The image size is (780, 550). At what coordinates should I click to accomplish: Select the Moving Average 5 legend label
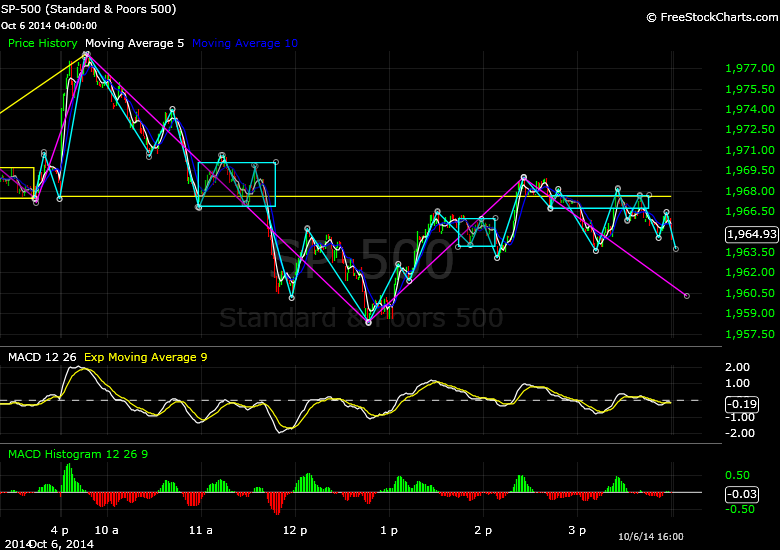pyautogui.click(x=134, y=44)
